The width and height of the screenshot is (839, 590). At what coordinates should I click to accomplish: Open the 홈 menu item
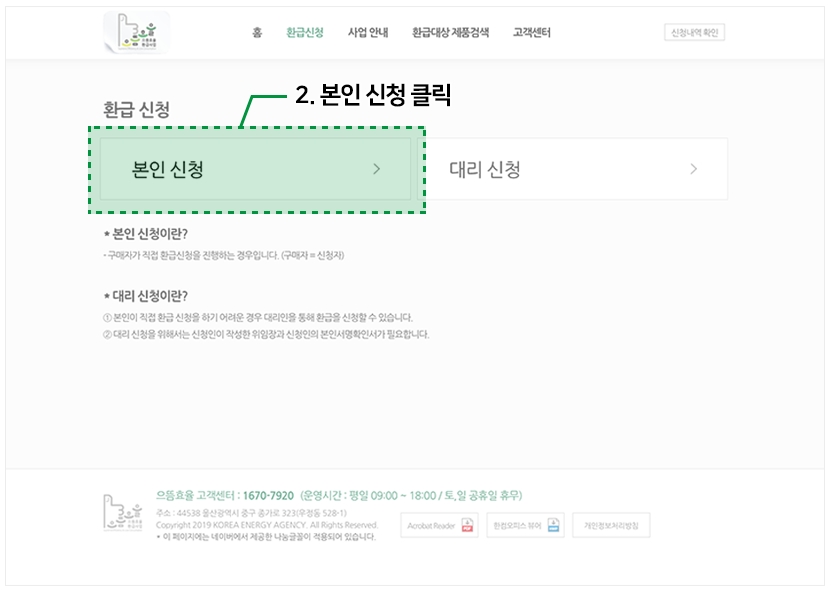point(257,33)
